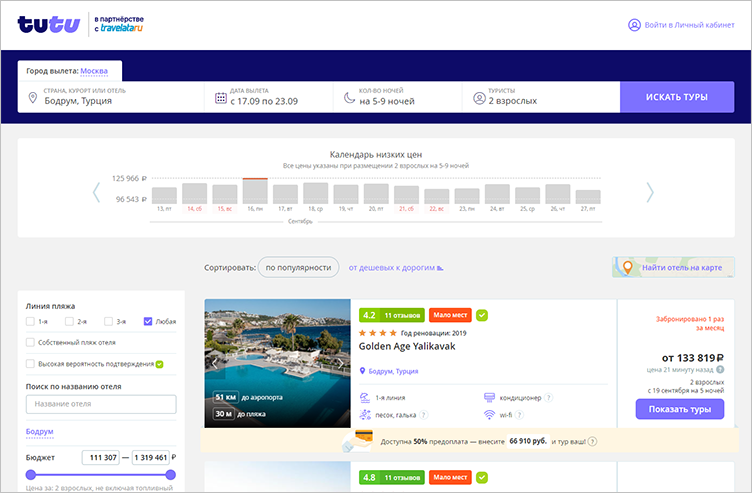Screen dimensions: 752x493
Task: Click the tourists person icon
Action: pos(479,98)
